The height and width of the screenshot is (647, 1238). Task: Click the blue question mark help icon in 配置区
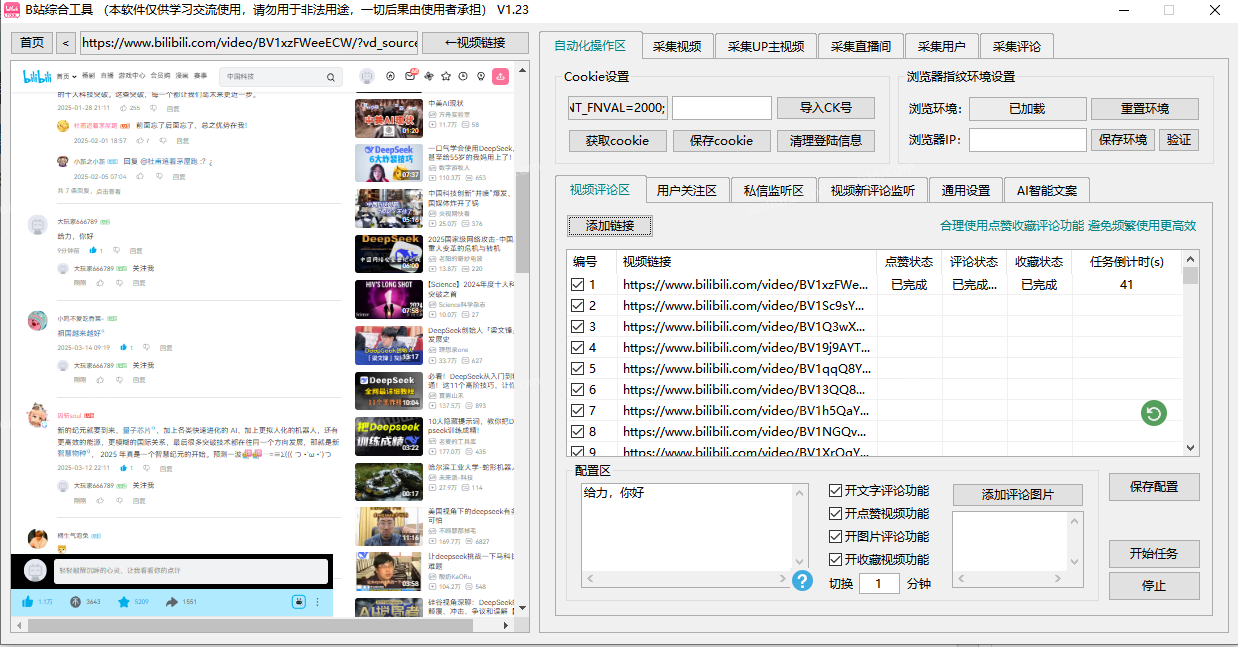(802, 581)
